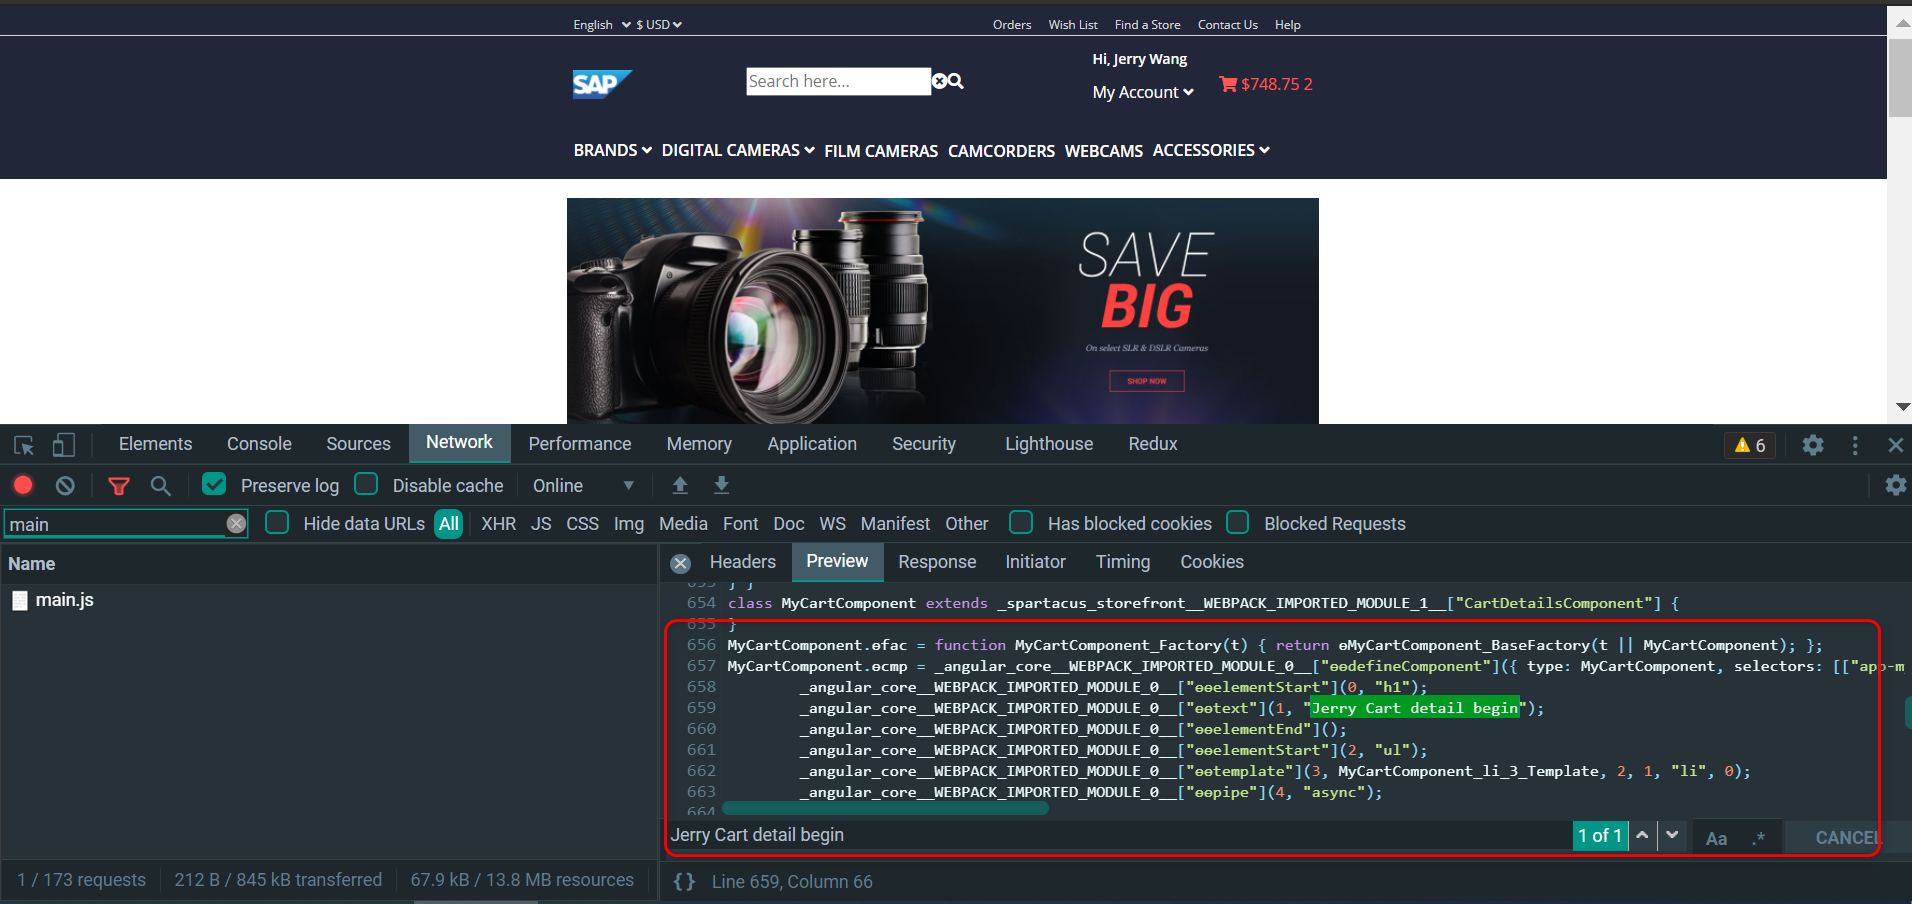
Task: Switch to the Console tab
Action: click(259, 444)
